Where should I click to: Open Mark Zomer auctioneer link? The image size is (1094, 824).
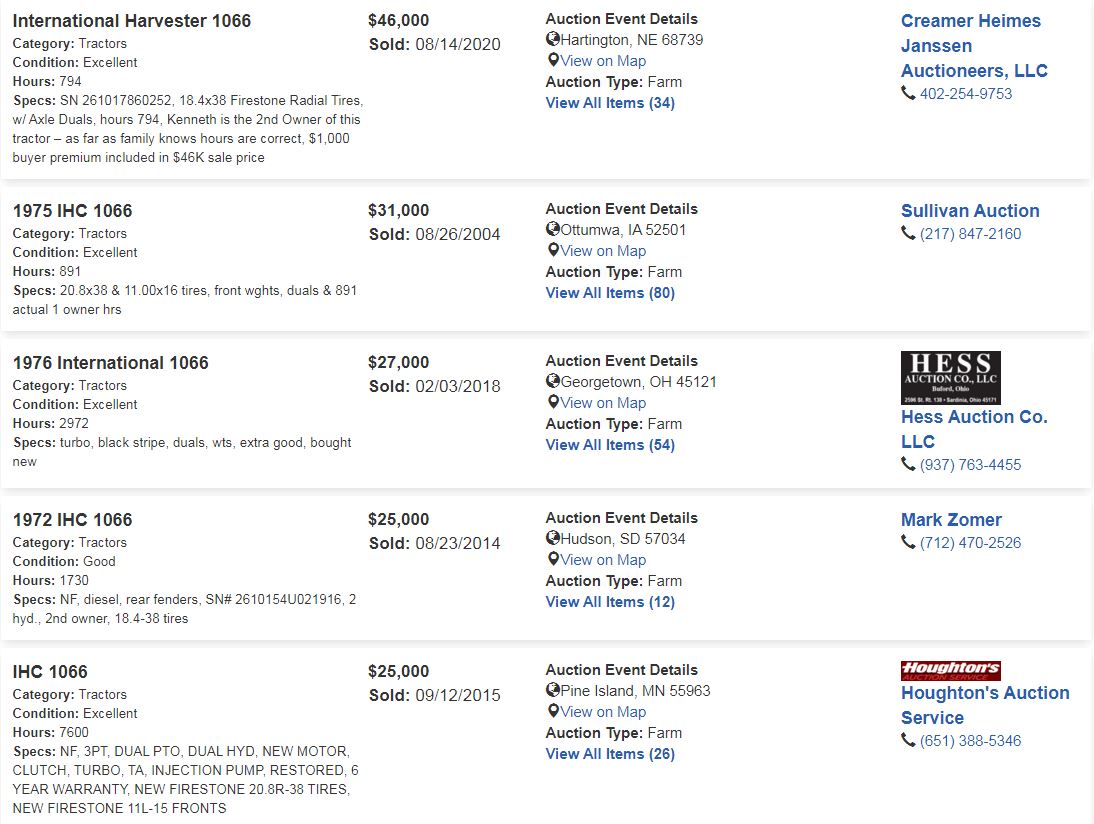951,520
